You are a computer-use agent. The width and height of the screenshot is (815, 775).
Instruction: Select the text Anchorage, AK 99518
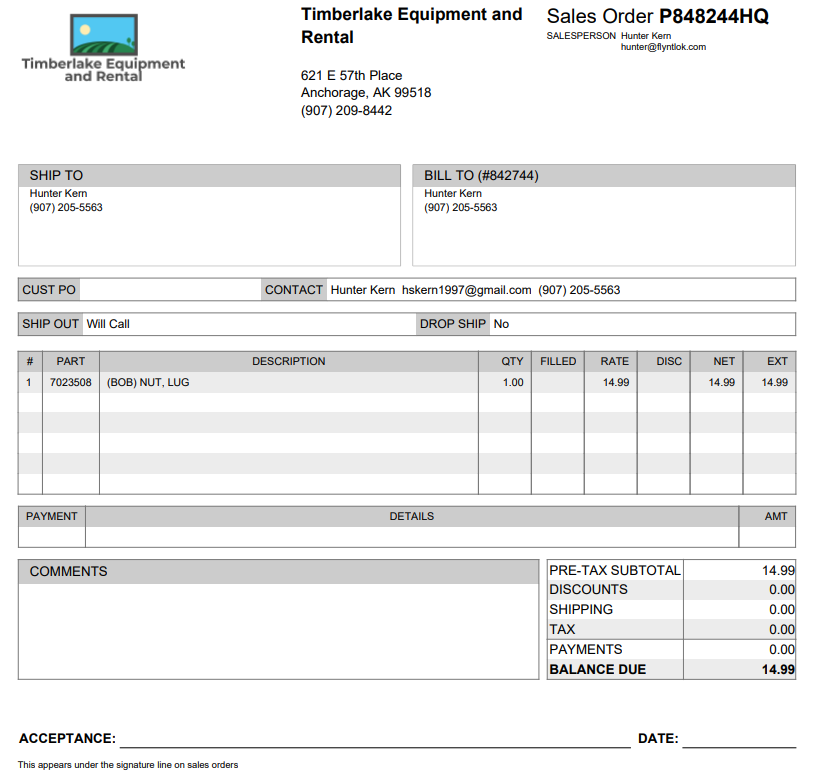coord(366,93)
